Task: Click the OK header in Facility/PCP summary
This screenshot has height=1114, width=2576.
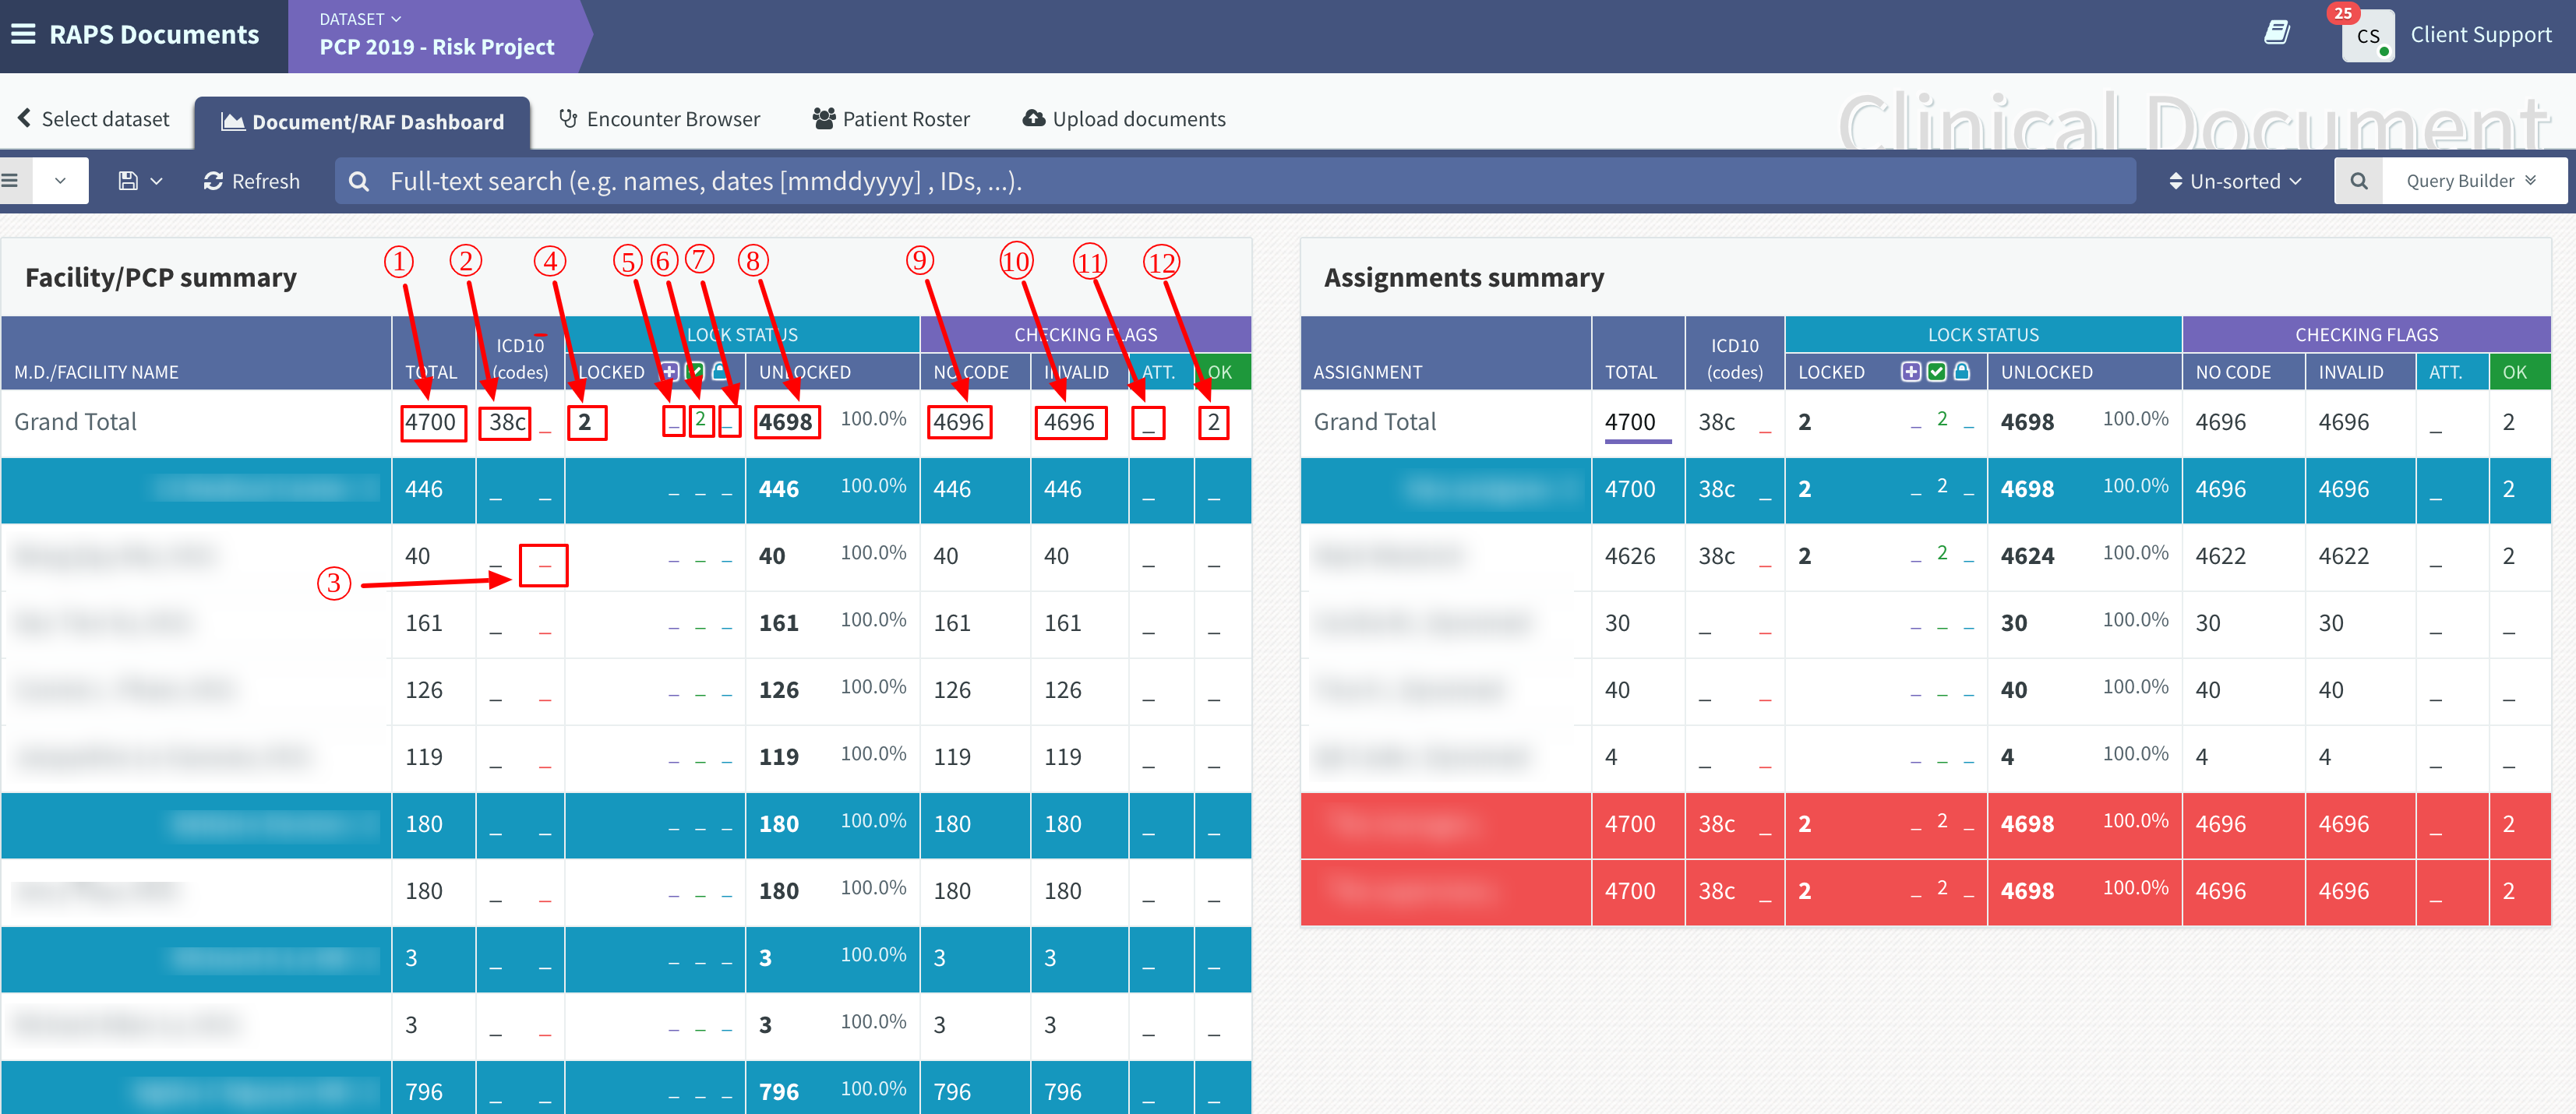Action: point(1219,372)
